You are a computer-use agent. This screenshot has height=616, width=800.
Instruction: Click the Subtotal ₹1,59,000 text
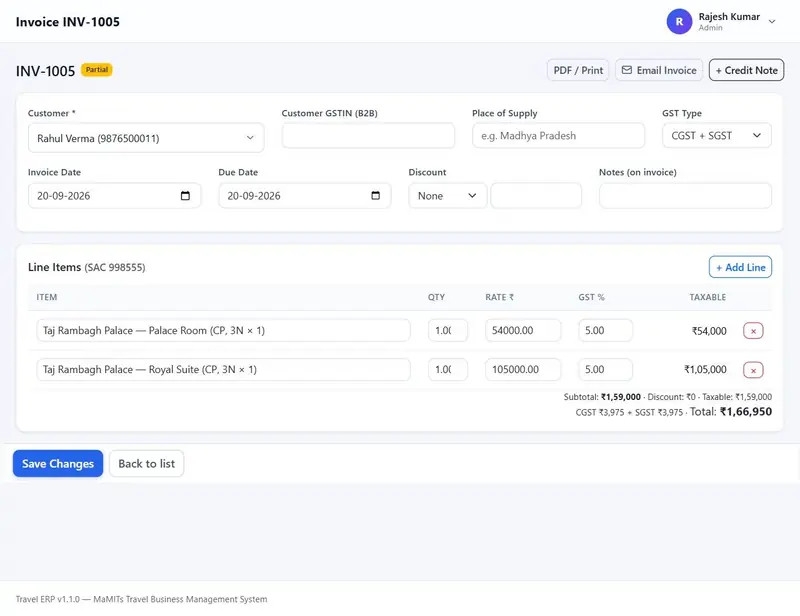point(602,397)
